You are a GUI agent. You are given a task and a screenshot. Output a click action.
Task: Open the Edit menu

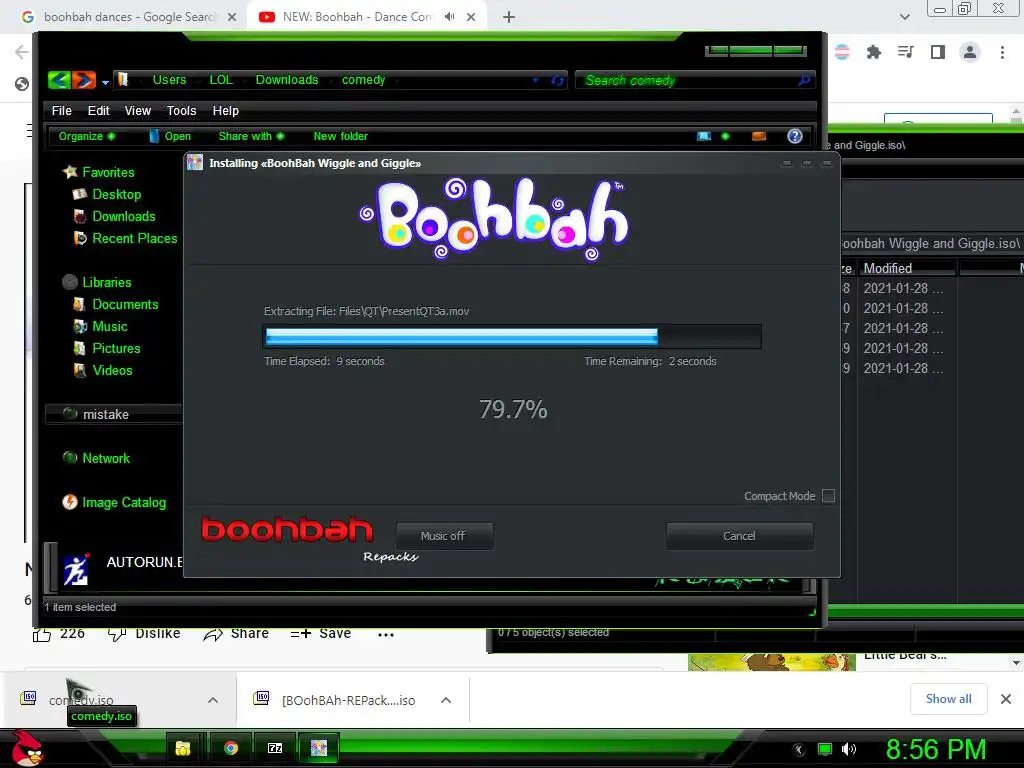click(x=99, y=111)
